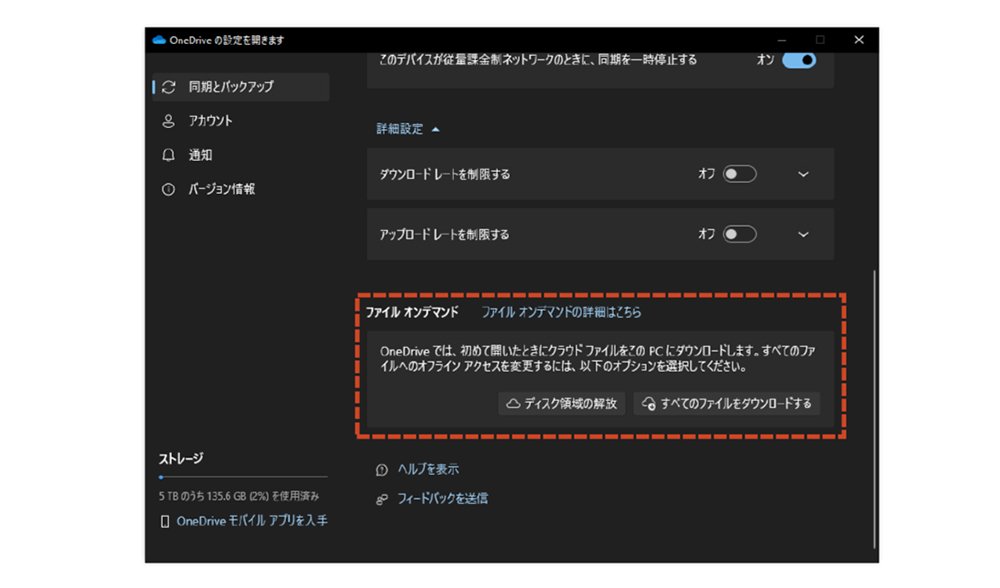The image size is (1000, 588).
Task: Open the 通知 page
Action: point(241,155)
